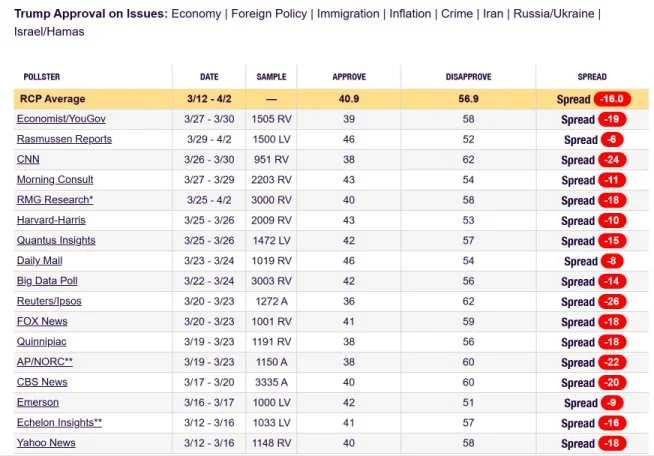The image size is (654, 456).
Task: Open the Quinnipiac poll link
Action: point(42,342)
